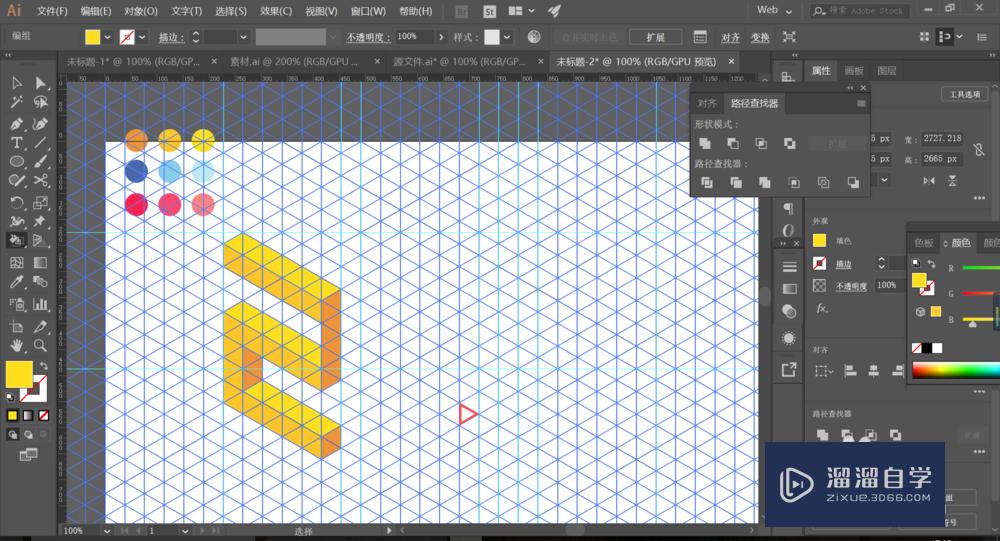Select the Mesh tool
The image size is (1000, 541).
pos(17,262)
